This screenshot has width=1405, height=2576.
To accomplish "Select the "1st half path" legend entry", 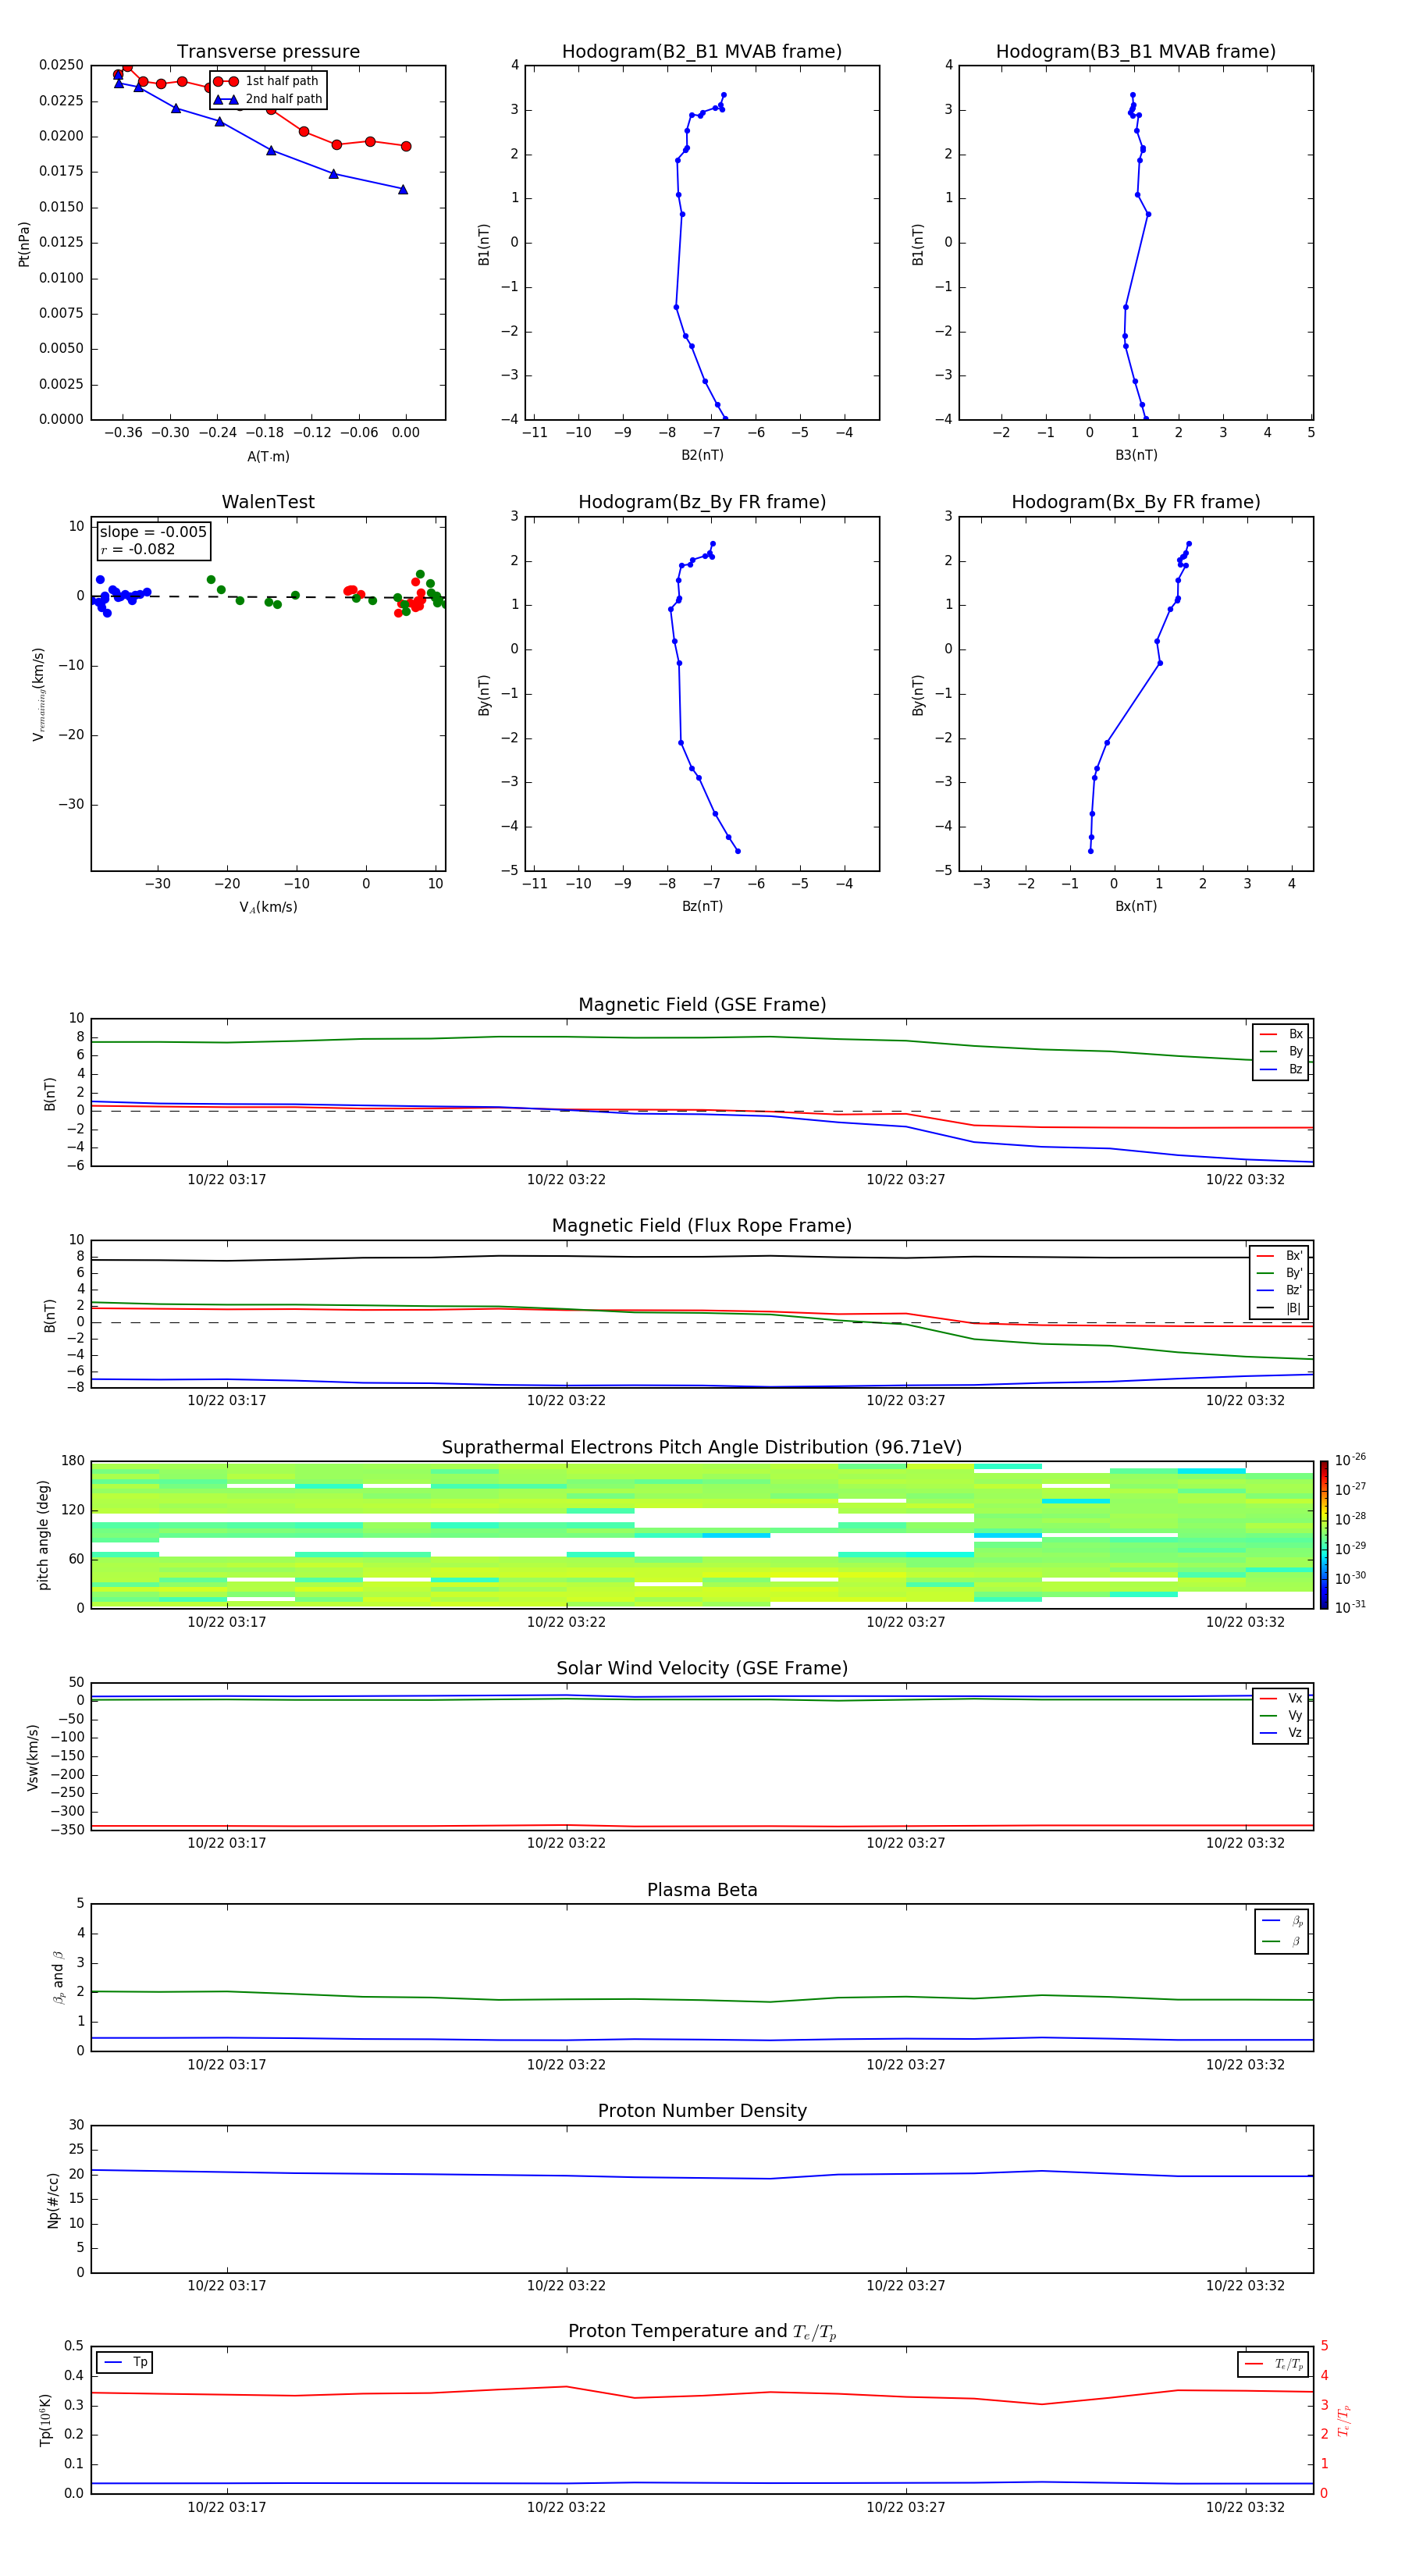I will click(267, 81).
